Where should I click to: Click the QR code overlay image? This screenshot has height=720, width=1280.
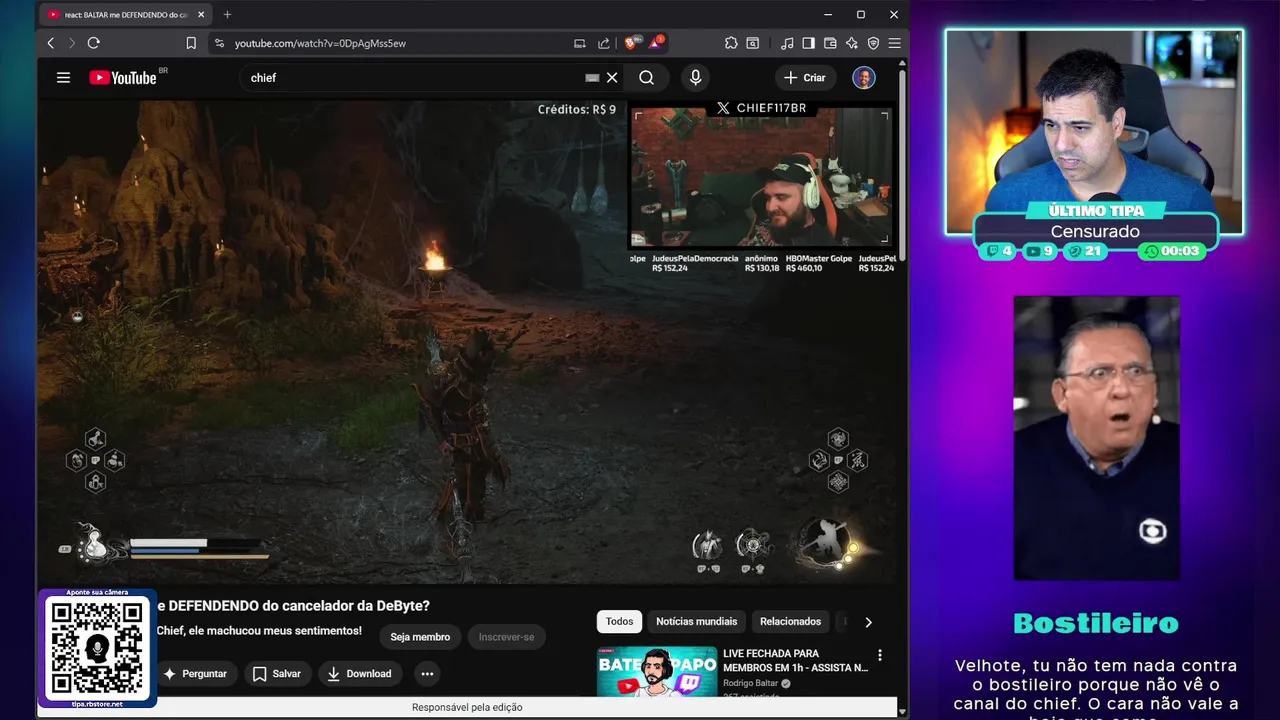coord(97,648)
